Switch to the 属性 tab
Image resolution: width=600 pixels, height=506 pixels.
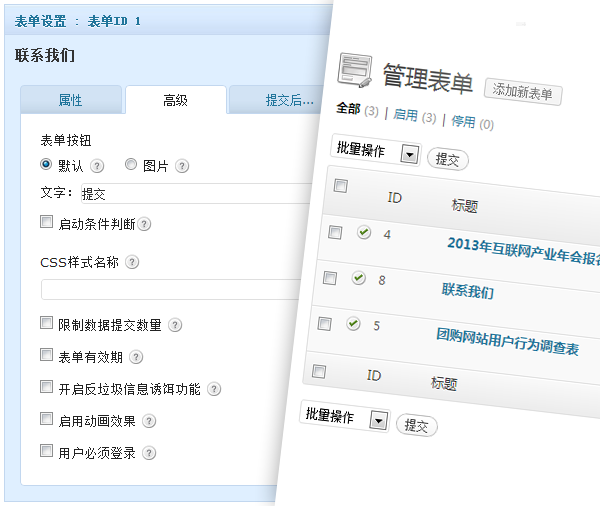coord(71,100)
